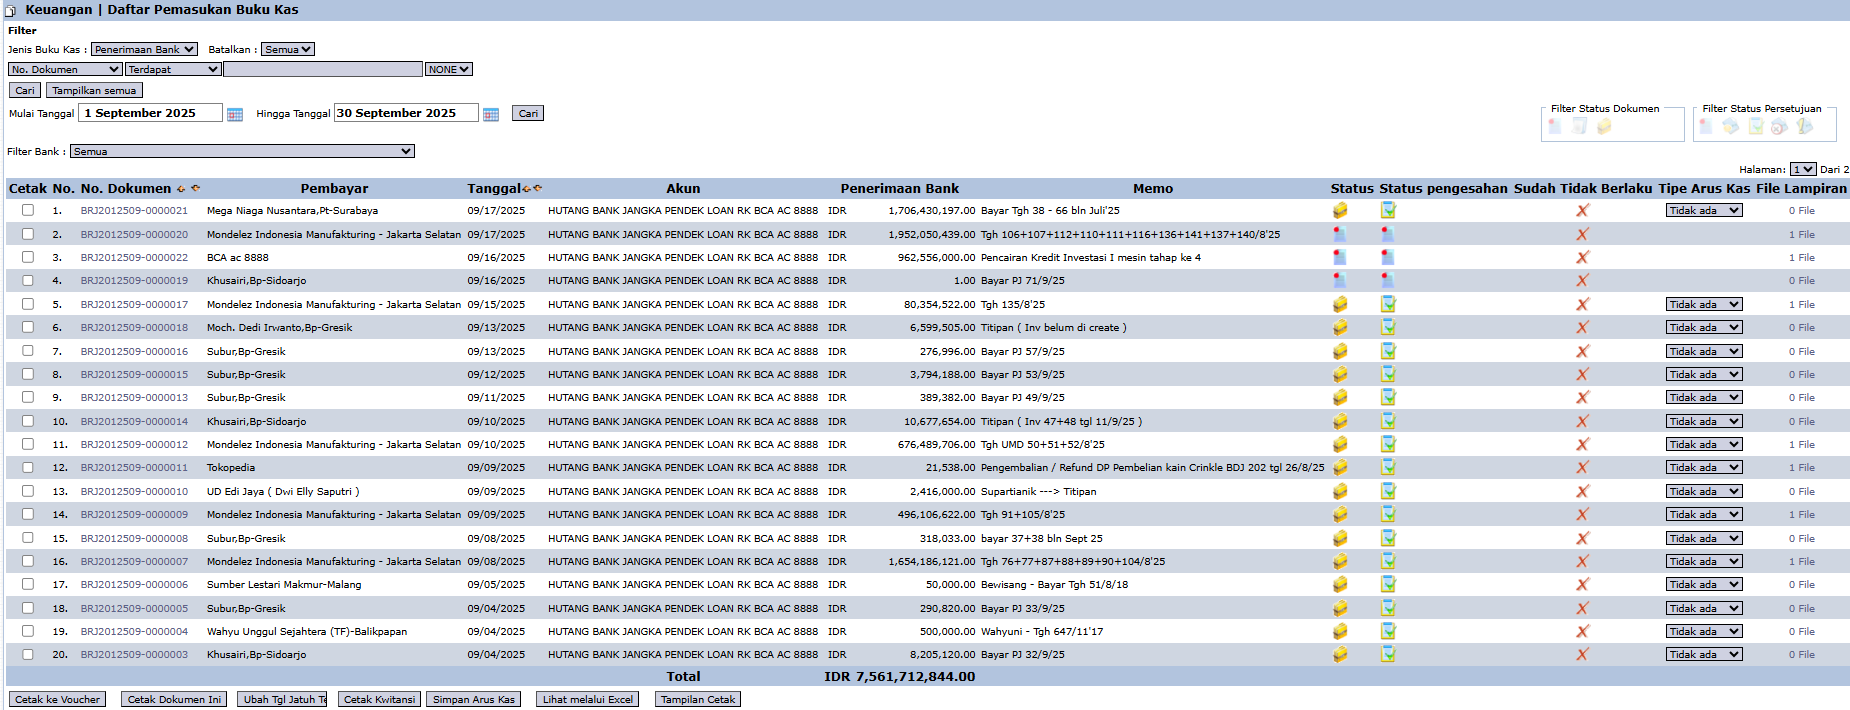Screen dimensions: 1850x710
Task: Click Cari button below search criteria
Action: pos(25,90)
